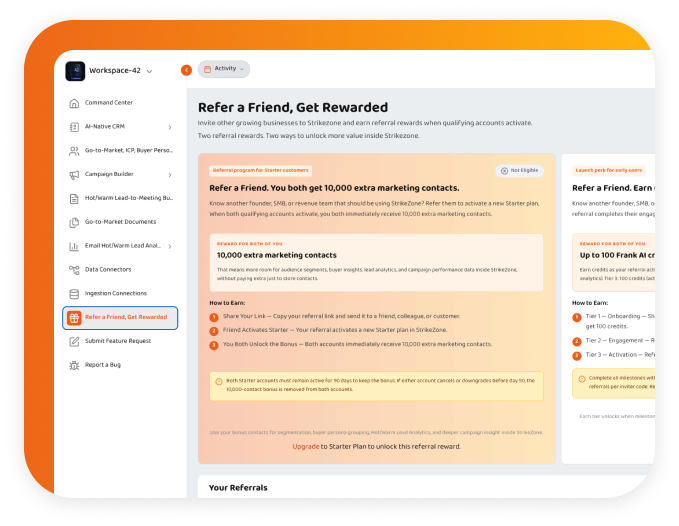
Task: Click the Ingestion Connections database icon
Action: click(74, 294)
